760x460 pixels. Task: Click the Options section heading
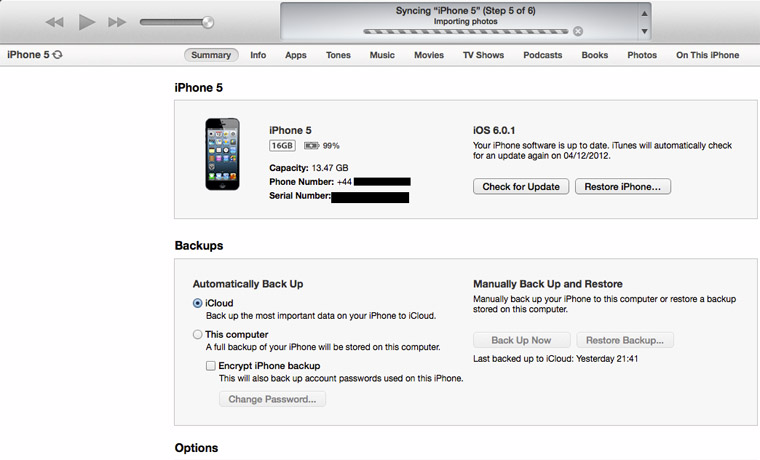(196, 448)
